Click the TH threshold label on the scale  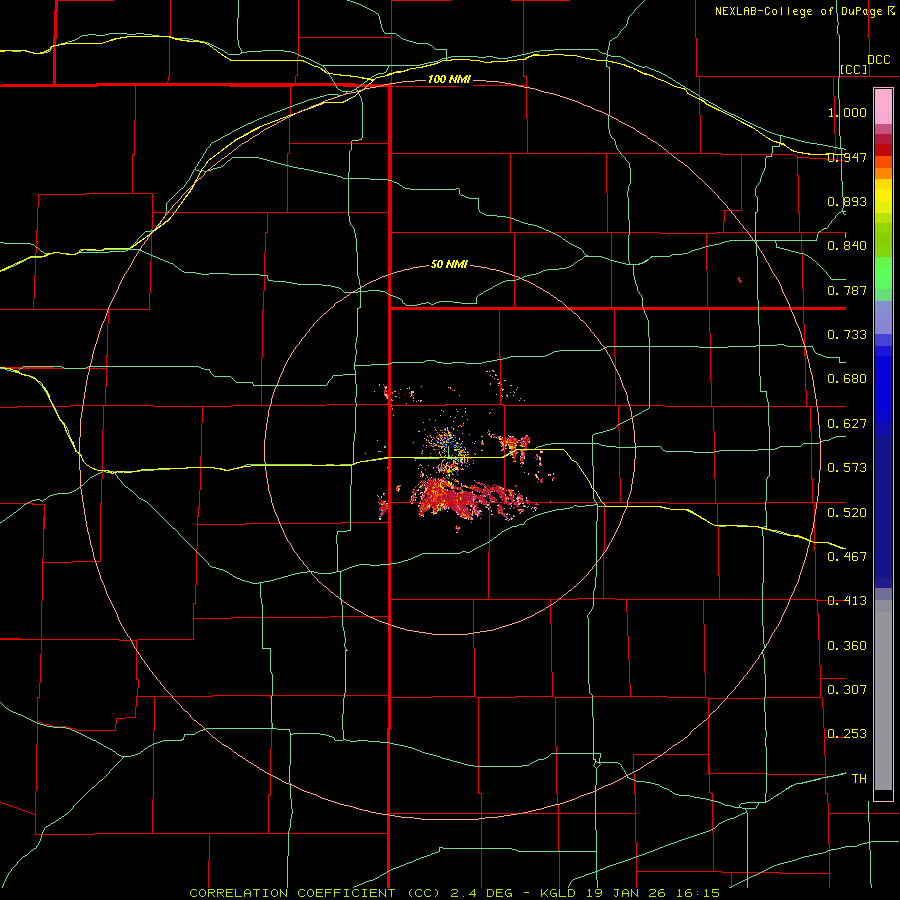[x=859, y=778]
